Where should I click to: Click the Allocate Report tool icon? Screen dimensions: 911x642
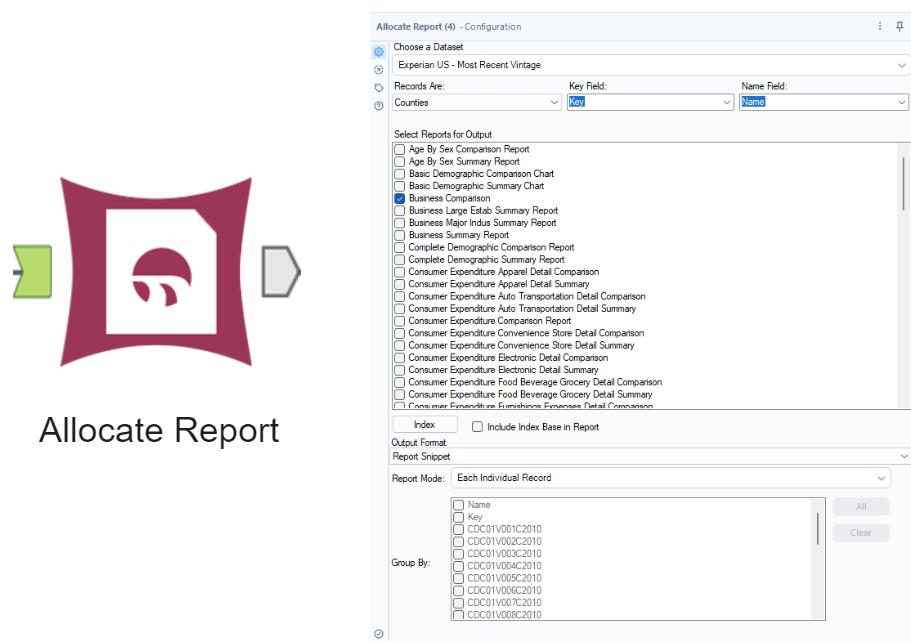(x=156, y=272)
